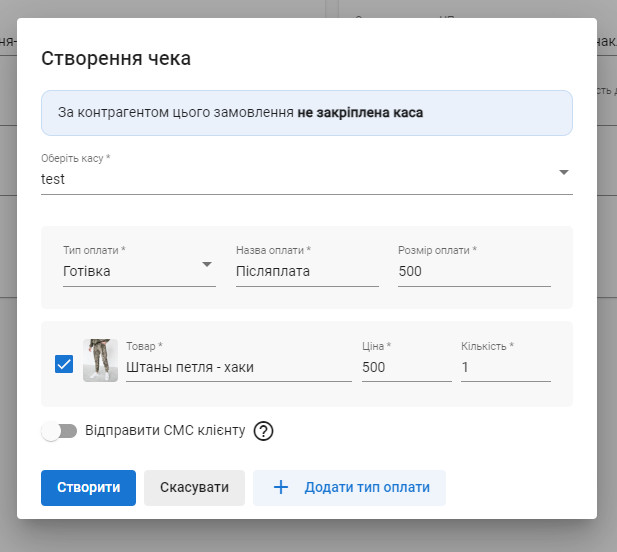Uncheck the product row checkbox
Screen dimensions: 617x552
coord(64,364)
